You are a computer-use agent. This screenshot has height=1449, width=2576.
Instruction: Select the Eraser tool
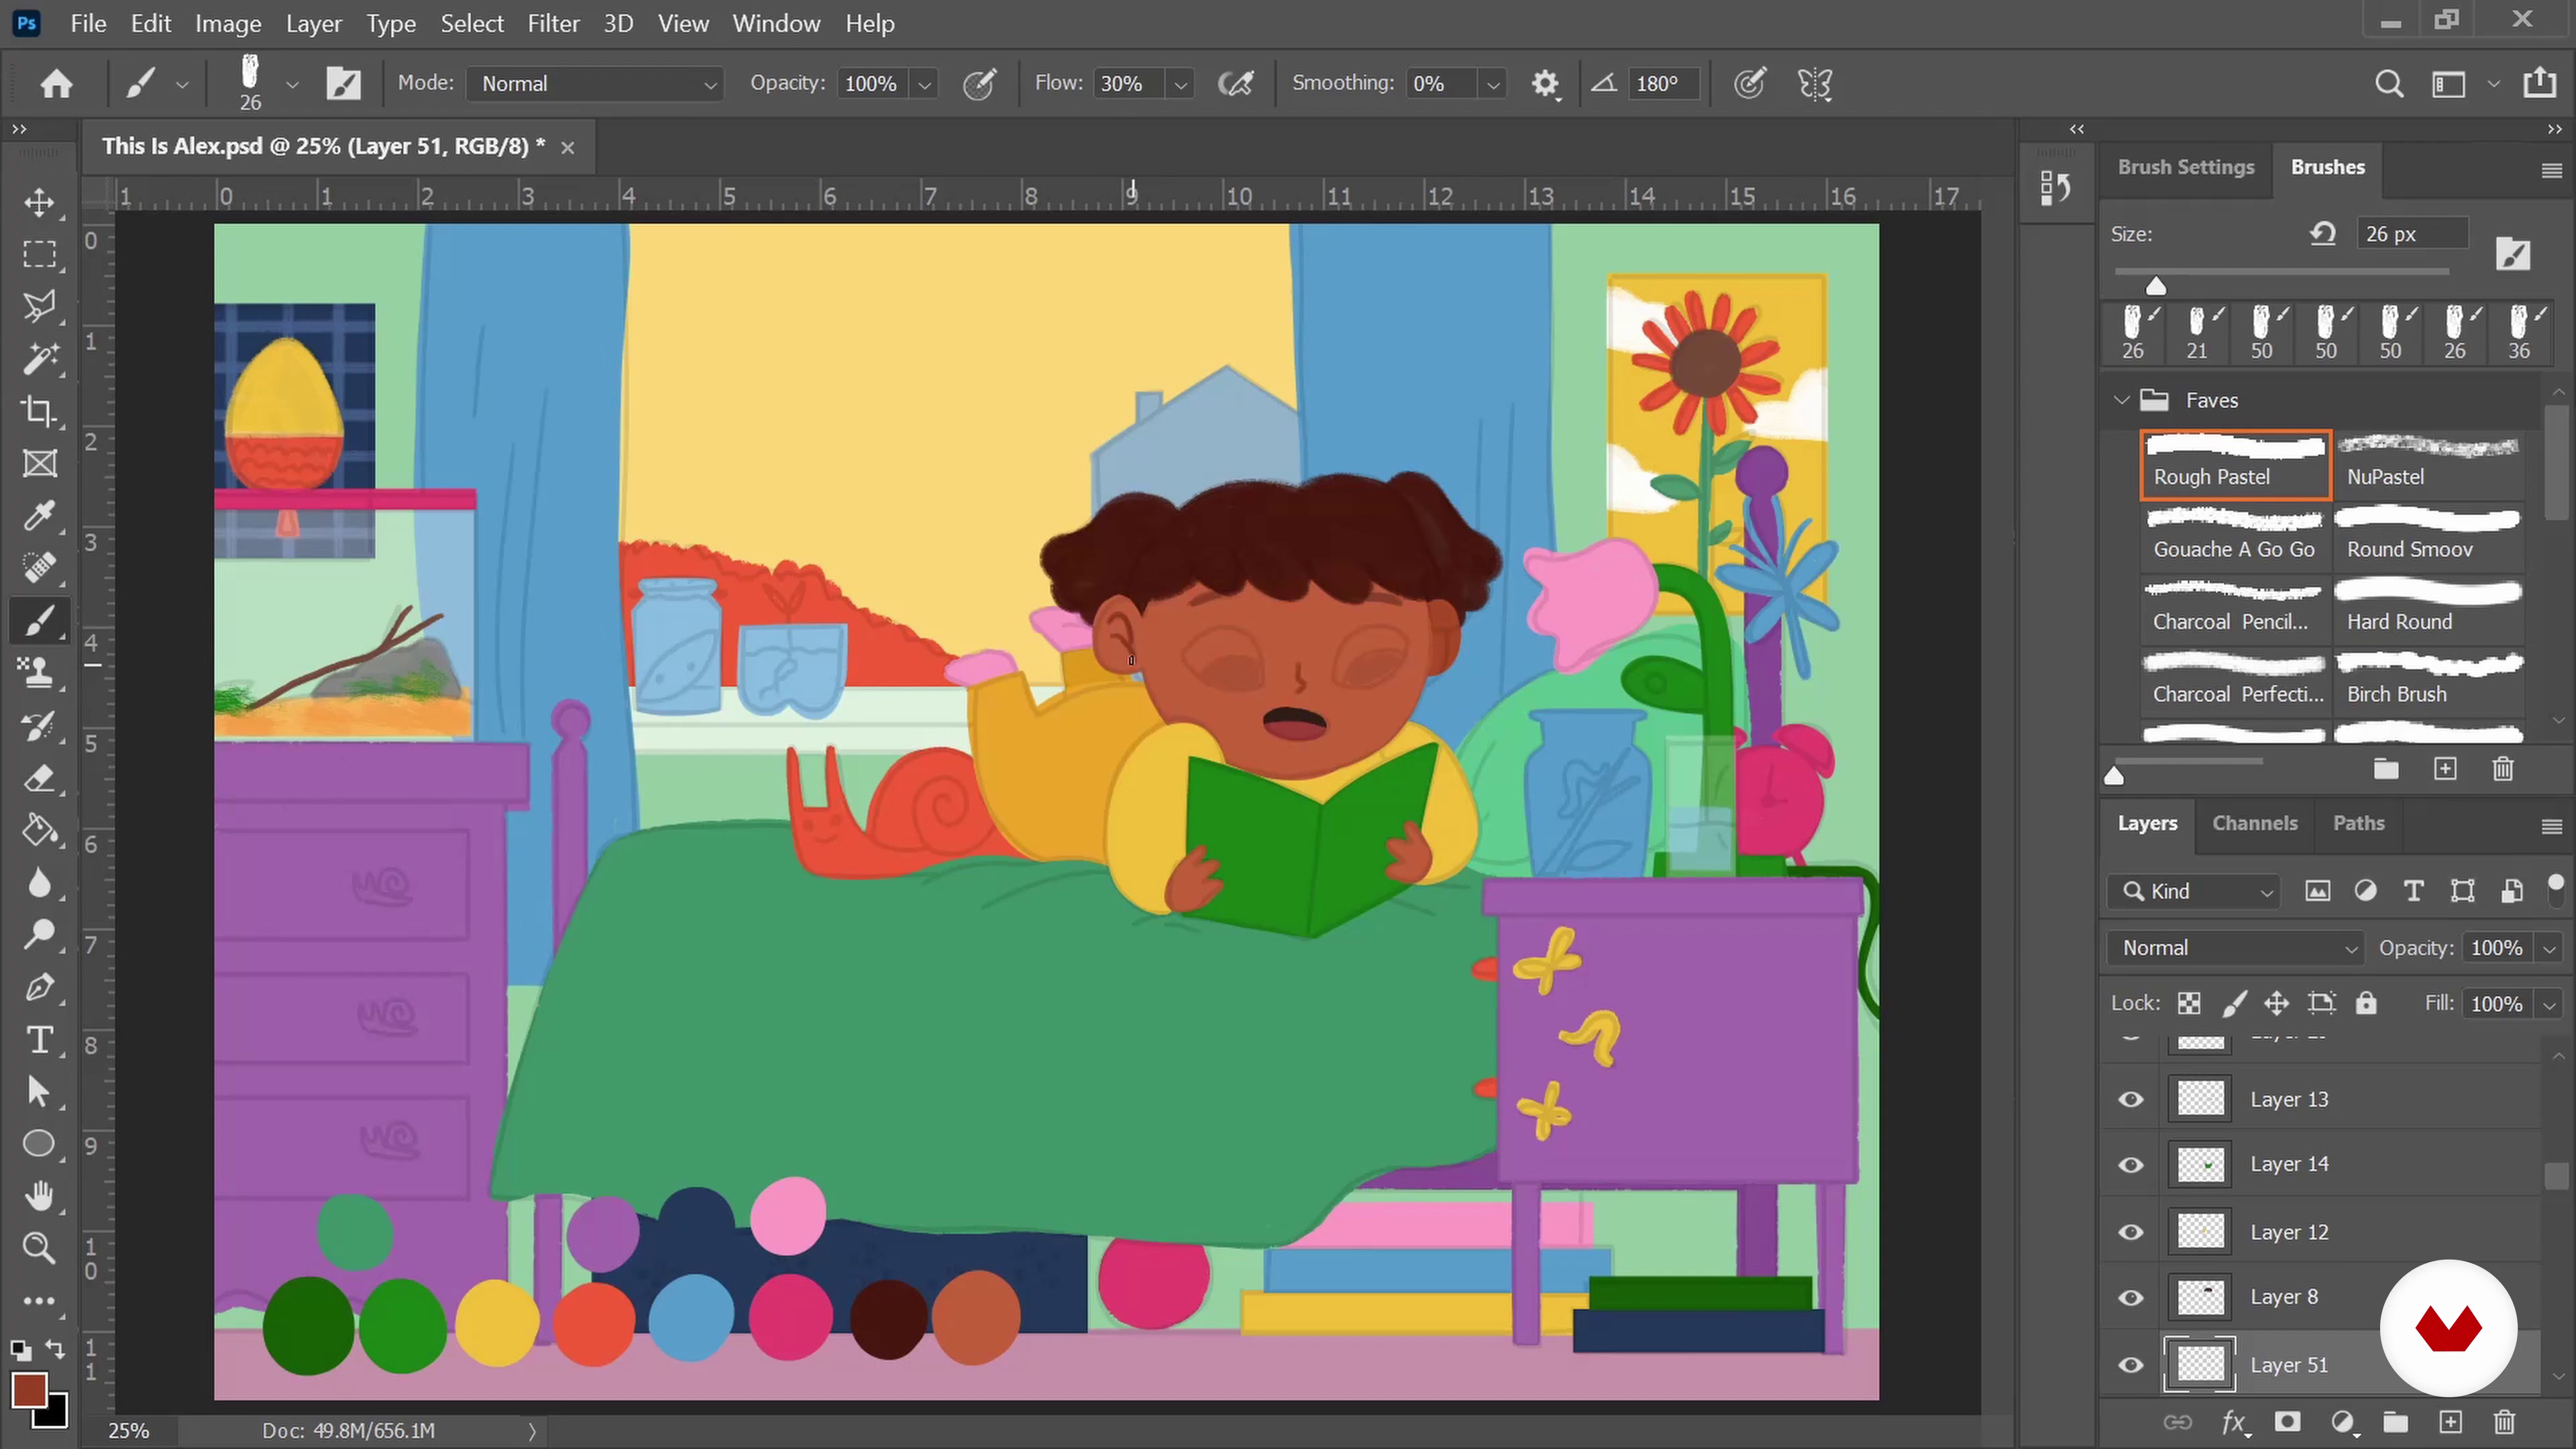tap(39, 778)
